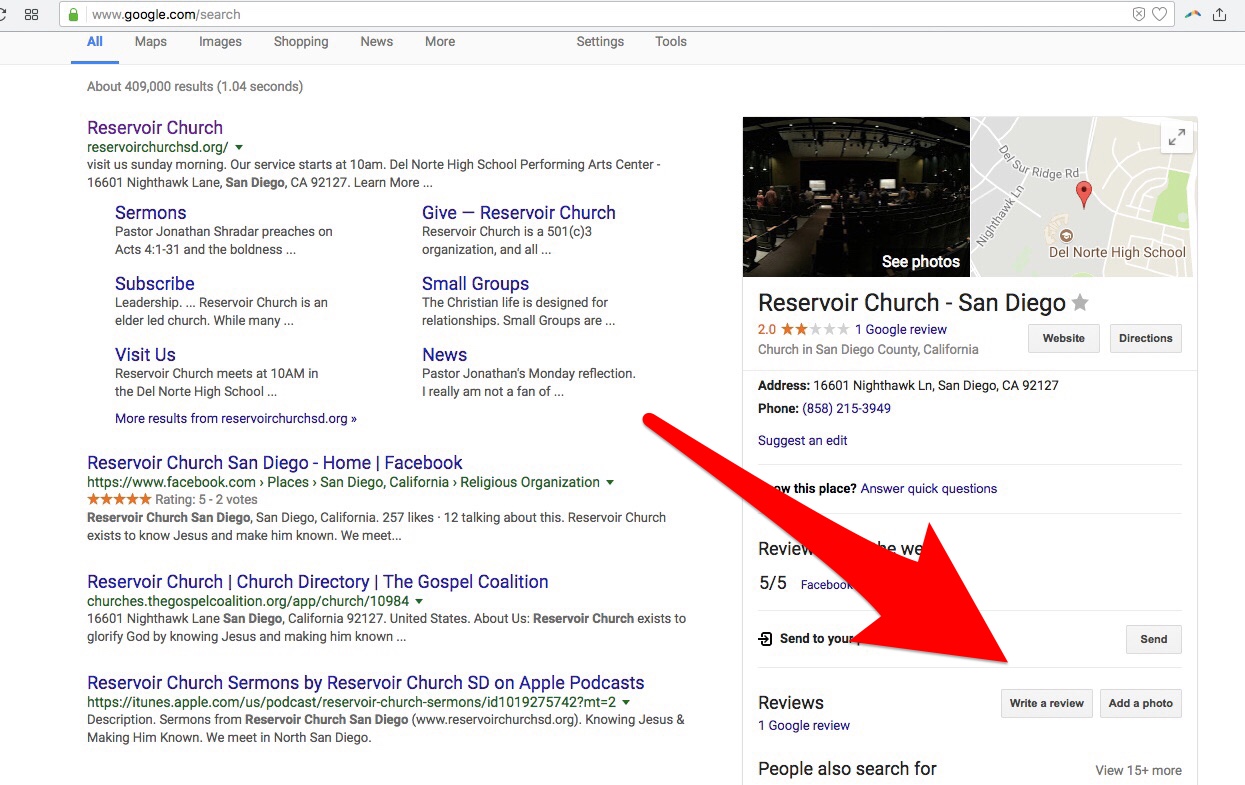Click the Del Norte High School map icon
Image resolution: width=1245 pixels, height=785 pixels.
coord(1066,236)
